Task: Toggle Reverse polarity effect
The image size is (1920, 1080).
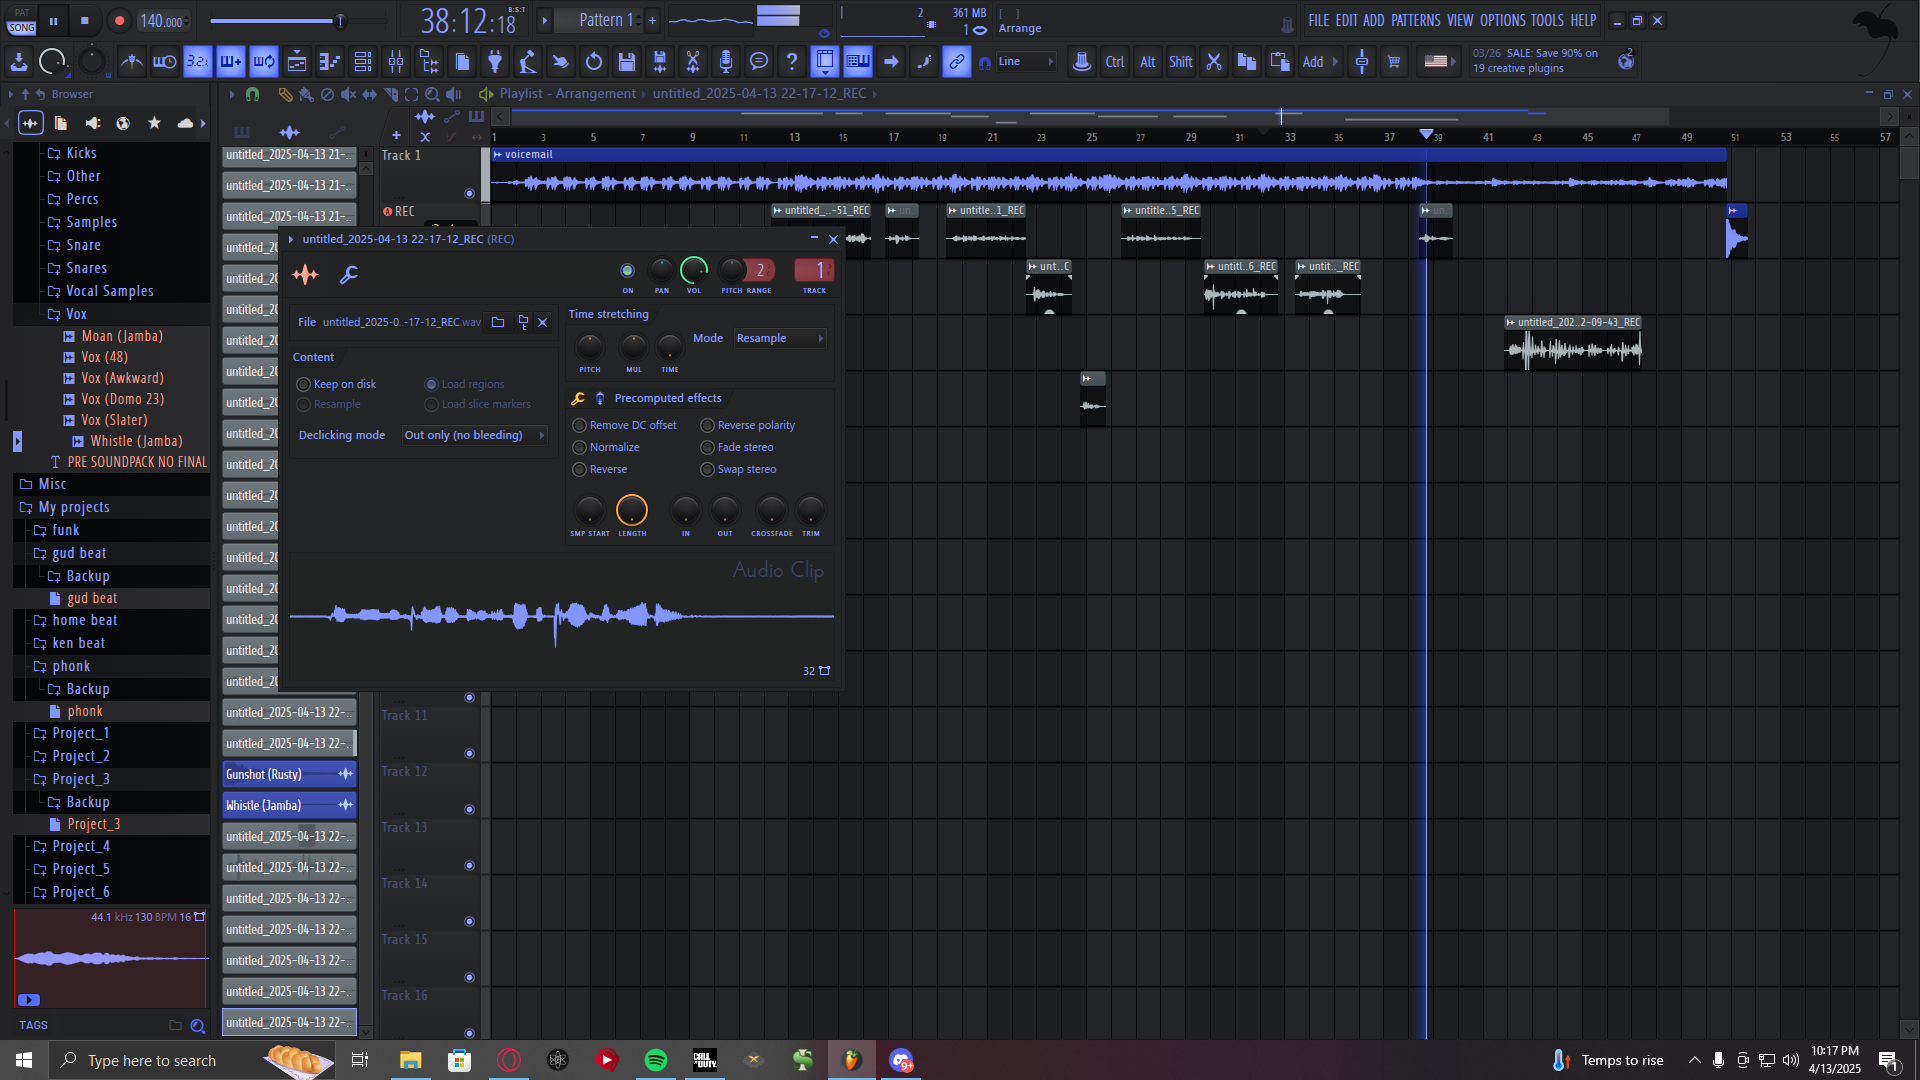Action: pos(708,425)
